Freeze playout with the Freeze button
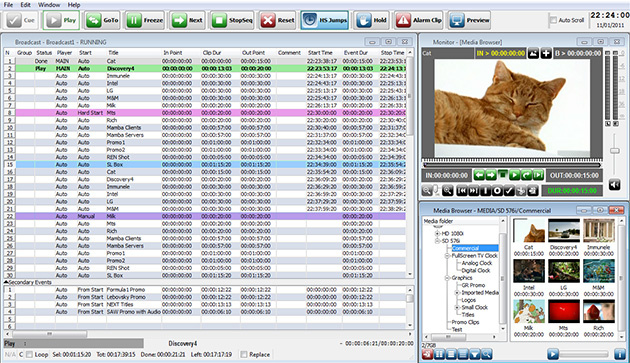 (145, 20)
